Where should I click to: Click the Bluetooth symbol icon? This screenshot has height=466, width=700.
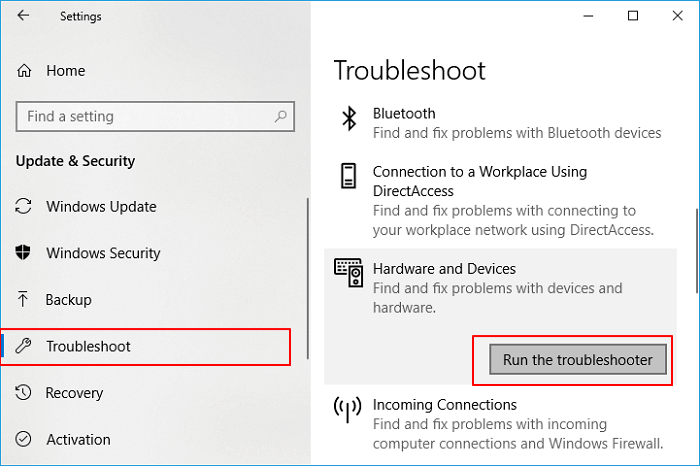pyautogui.click(x=349, y=121)
